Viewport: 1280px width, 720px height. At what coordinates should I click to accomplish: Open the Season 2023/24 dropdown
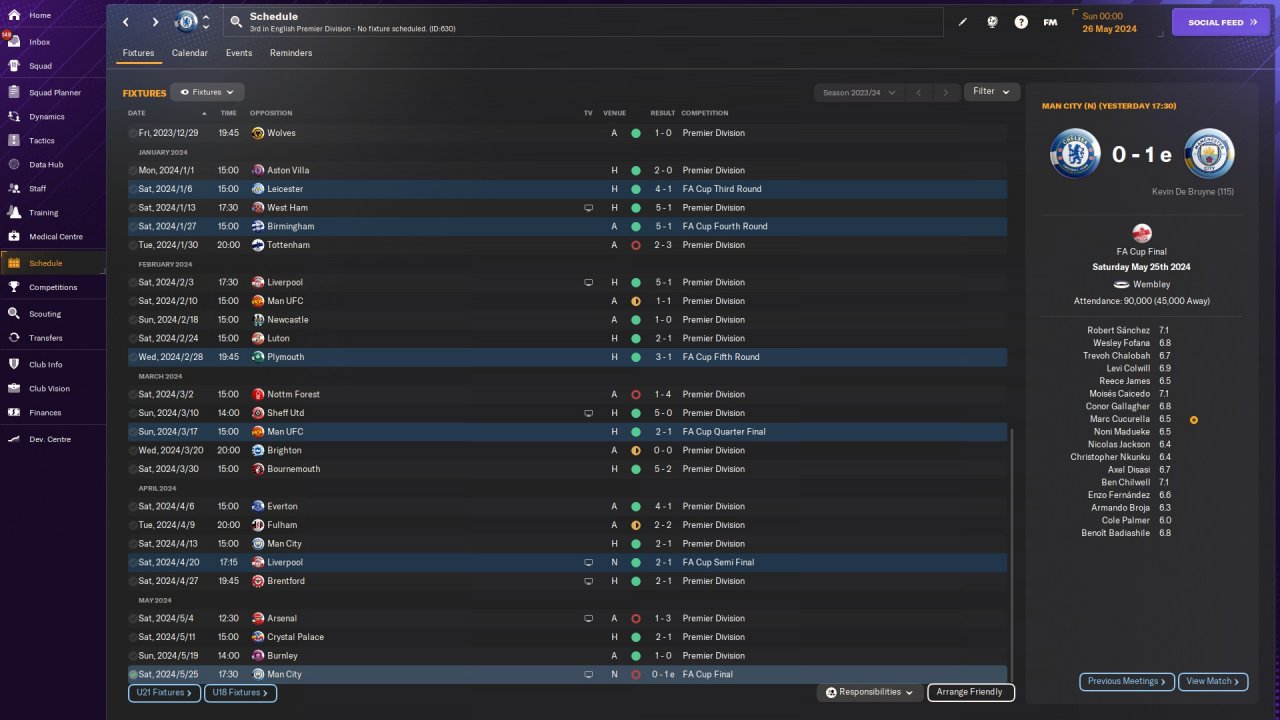[858, 92]
